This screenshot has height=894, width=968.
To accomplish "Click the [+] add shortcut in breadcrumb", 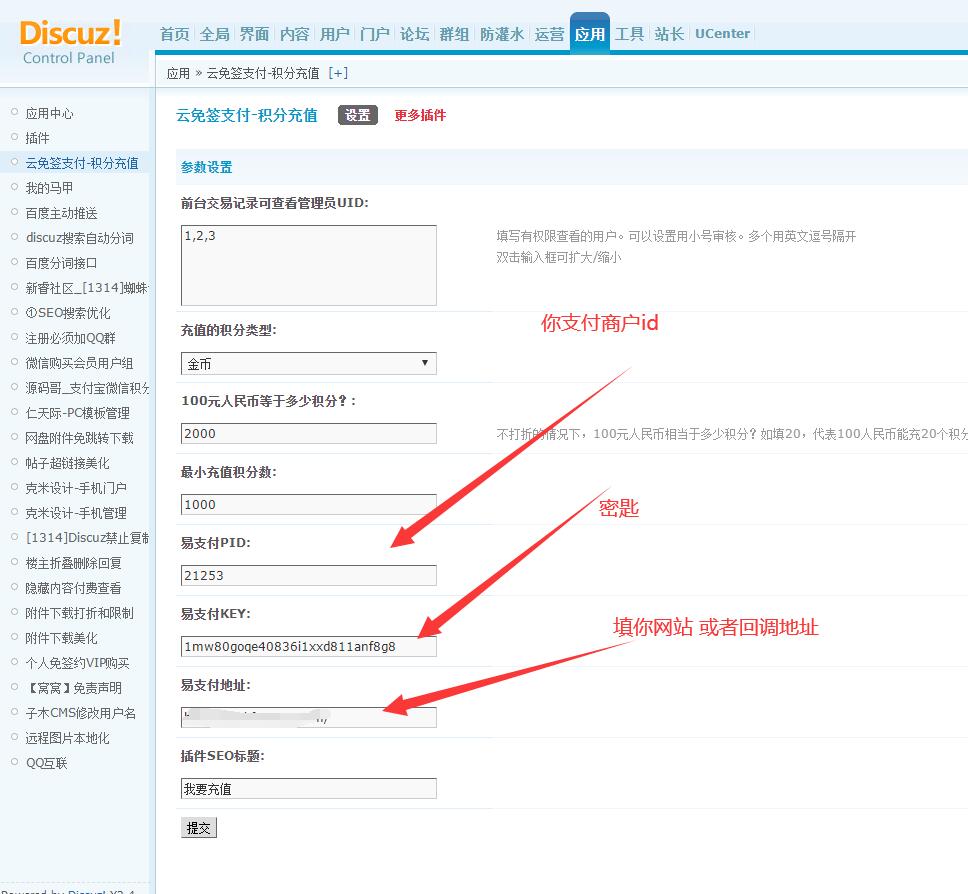I will [x=338, y=73].
